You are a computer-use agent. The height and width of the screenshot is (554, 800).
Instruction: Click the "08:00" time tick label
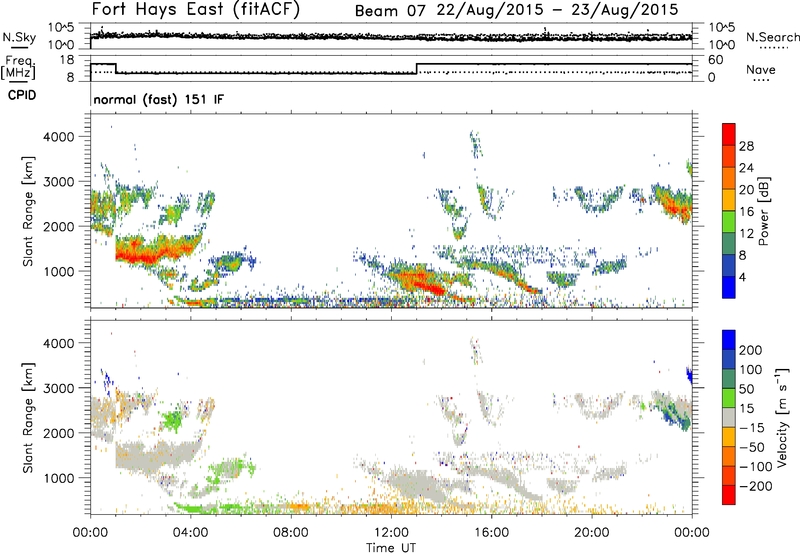[291, 533]
